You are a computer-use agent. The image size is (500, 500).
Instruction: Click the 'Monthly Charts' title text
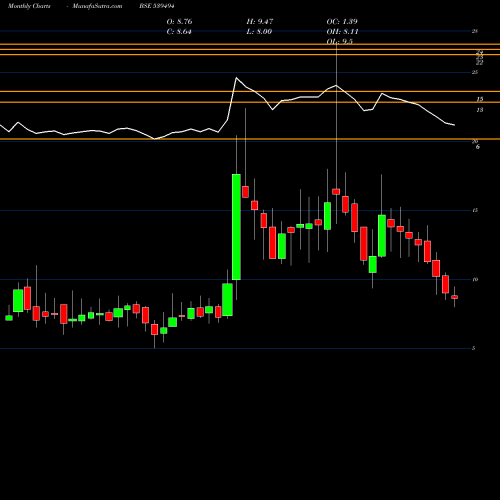coord(29,6)
